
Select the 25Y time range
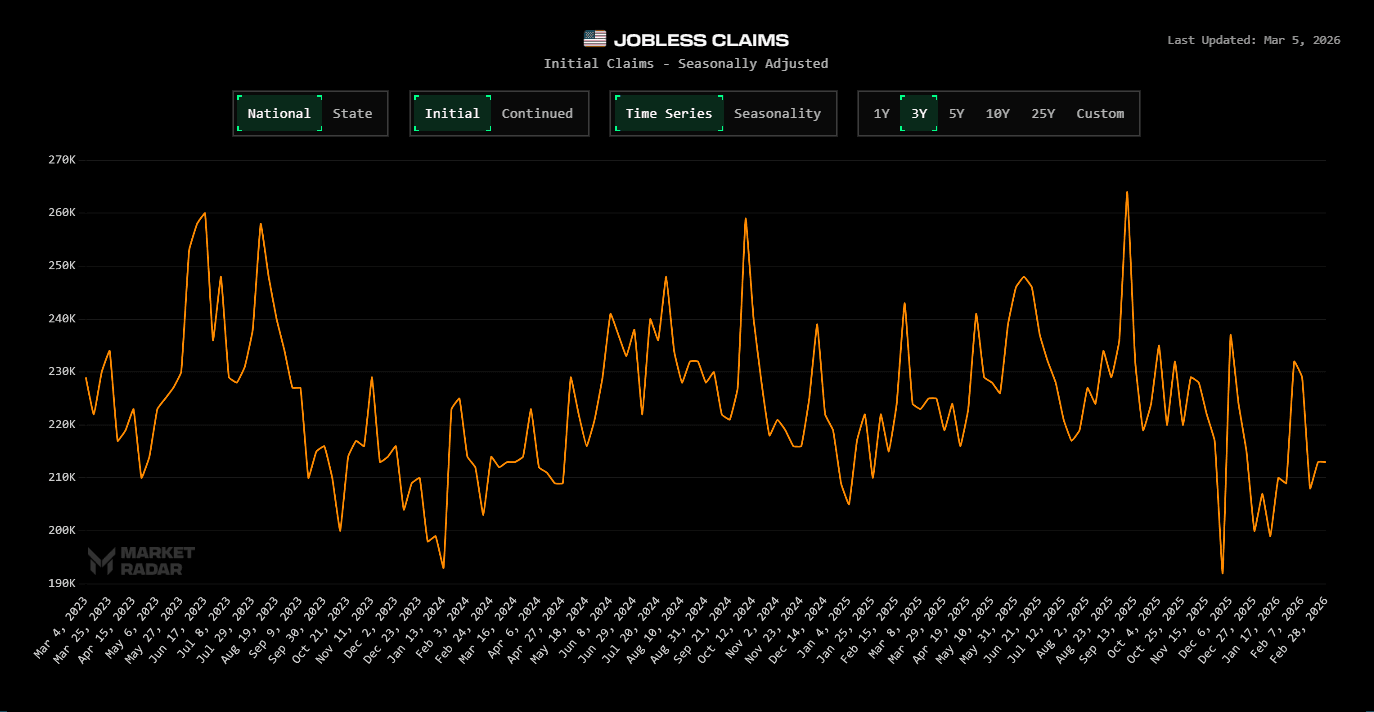[x=1043, y=113]
